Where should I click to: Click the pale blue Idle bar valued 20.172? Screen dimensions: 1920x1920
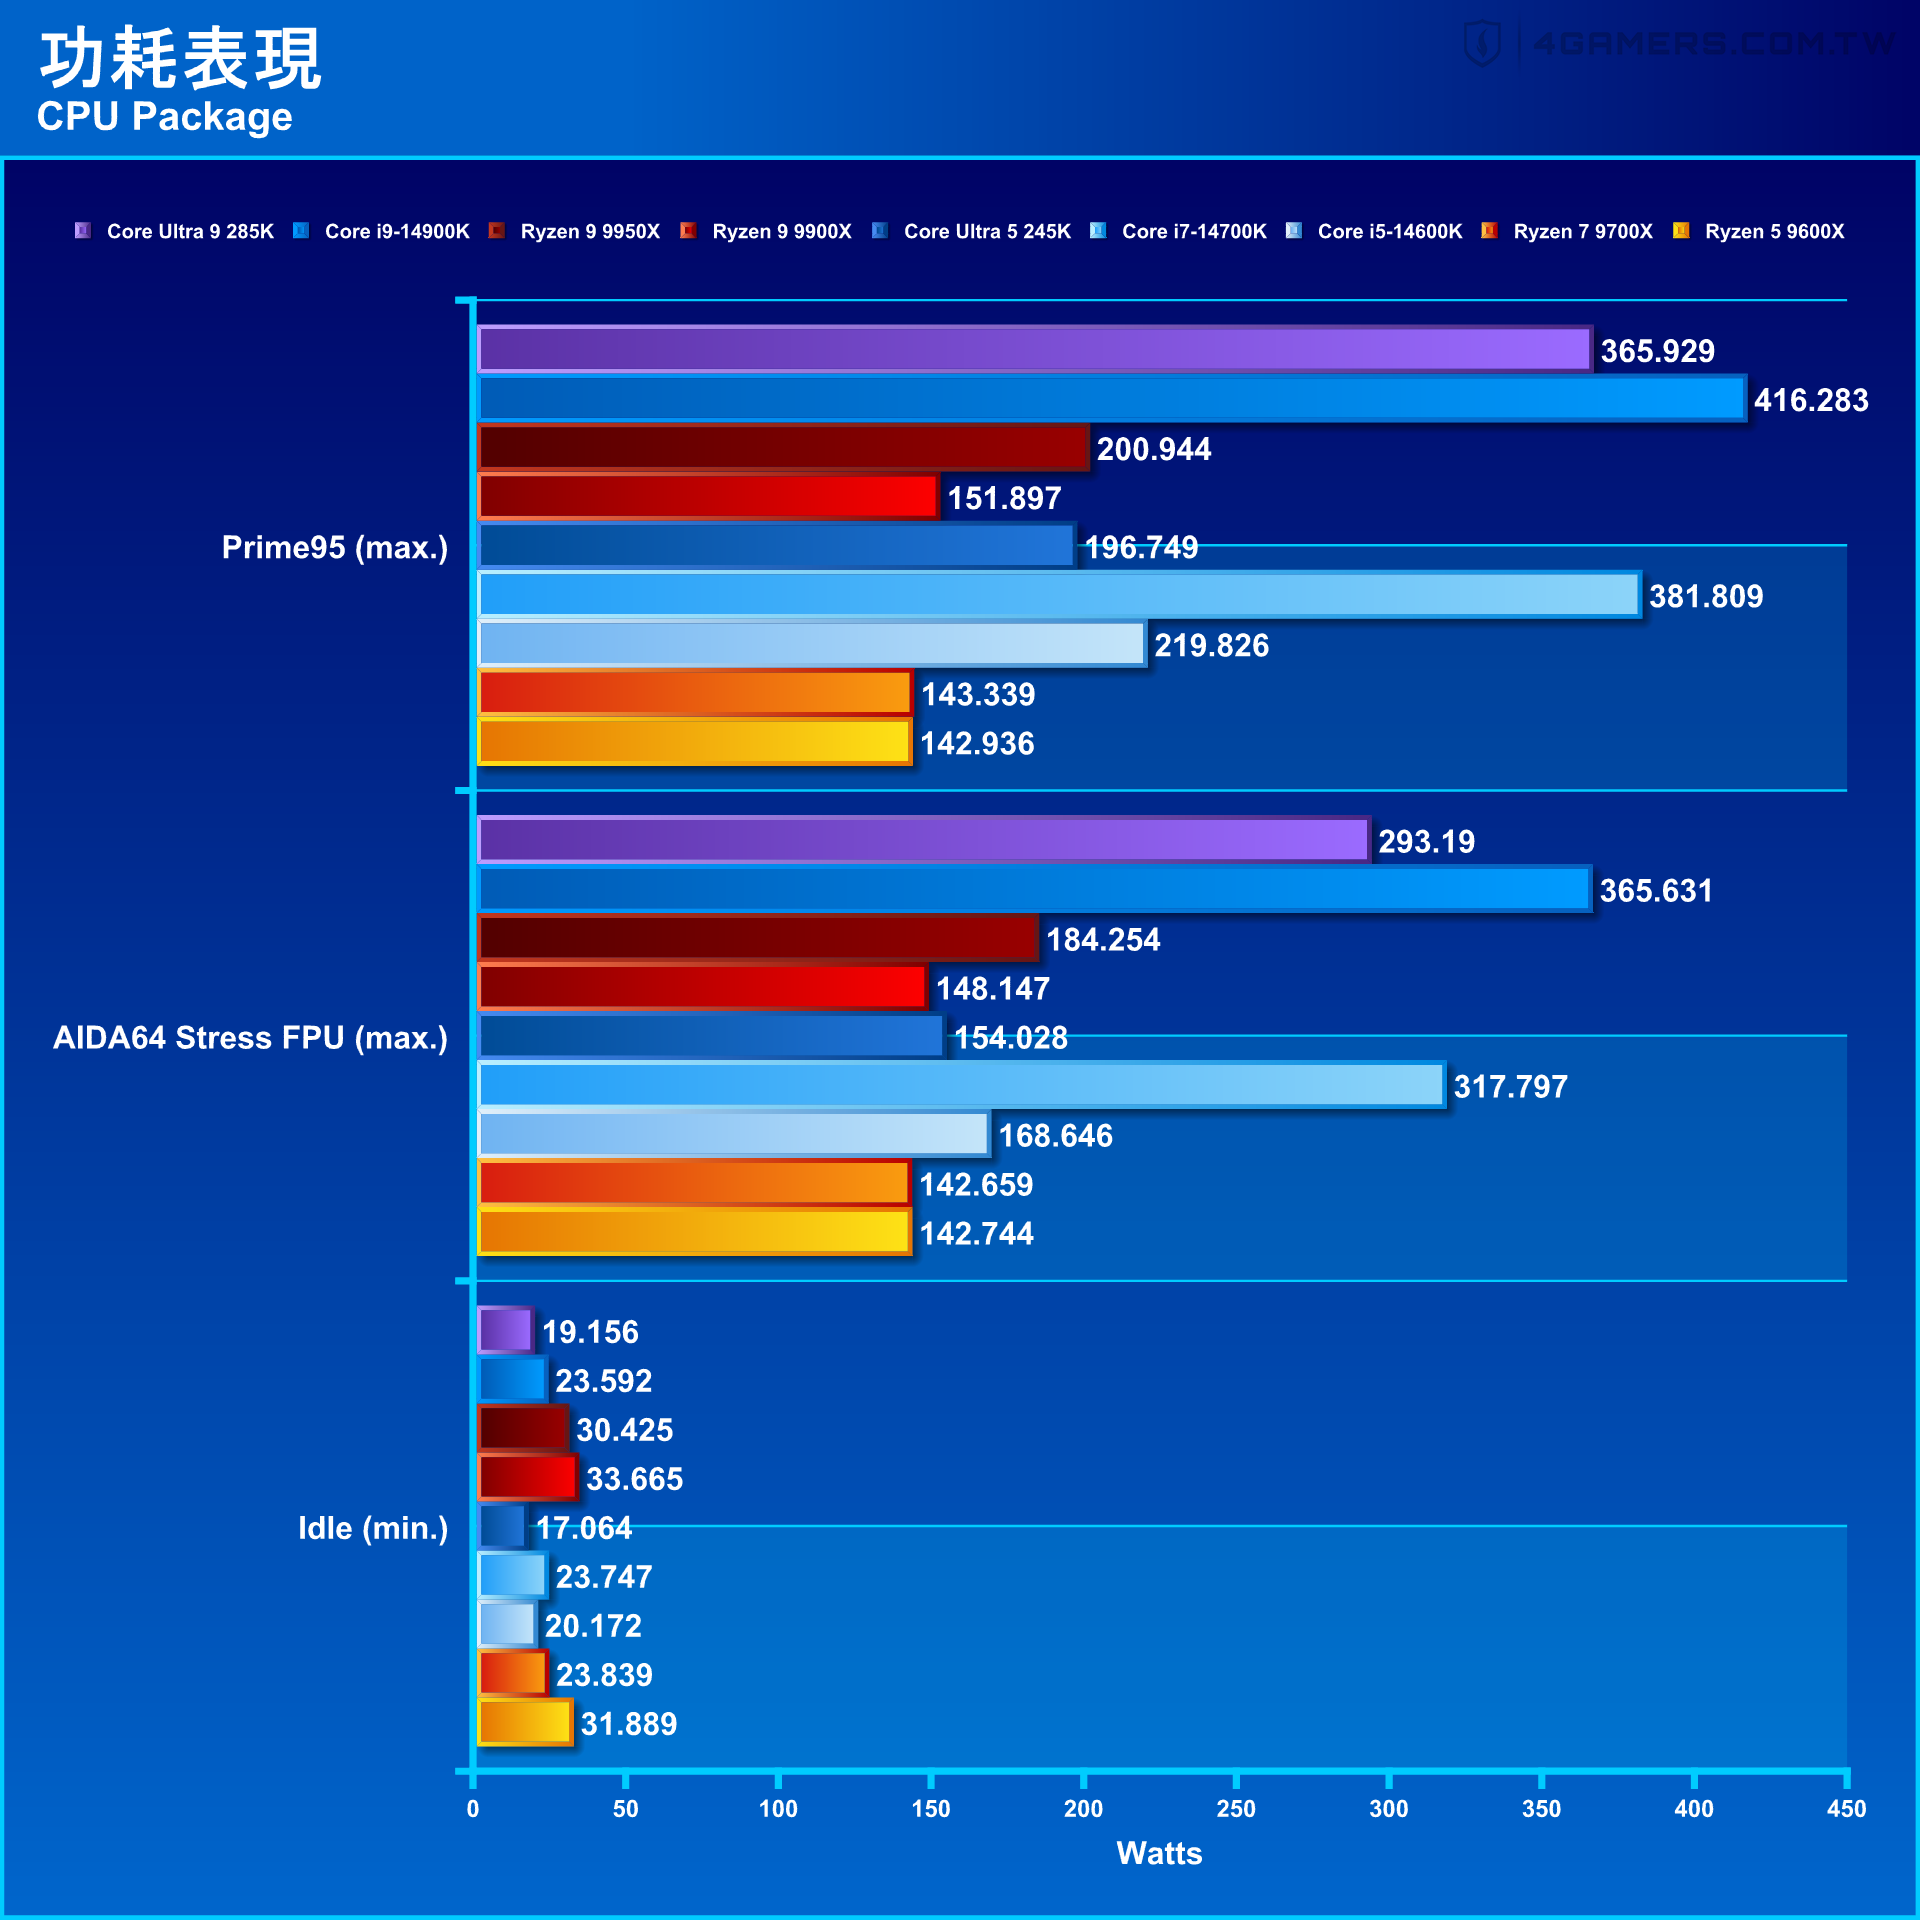pyautogui.click(x=508, y=1624)
